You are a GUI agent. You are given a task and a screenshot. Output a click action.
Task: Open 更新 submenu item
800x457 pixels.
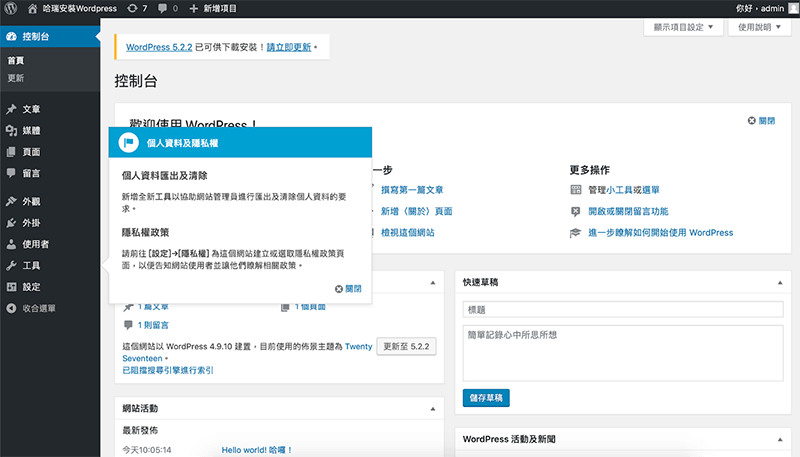click(x=16, y=78)
